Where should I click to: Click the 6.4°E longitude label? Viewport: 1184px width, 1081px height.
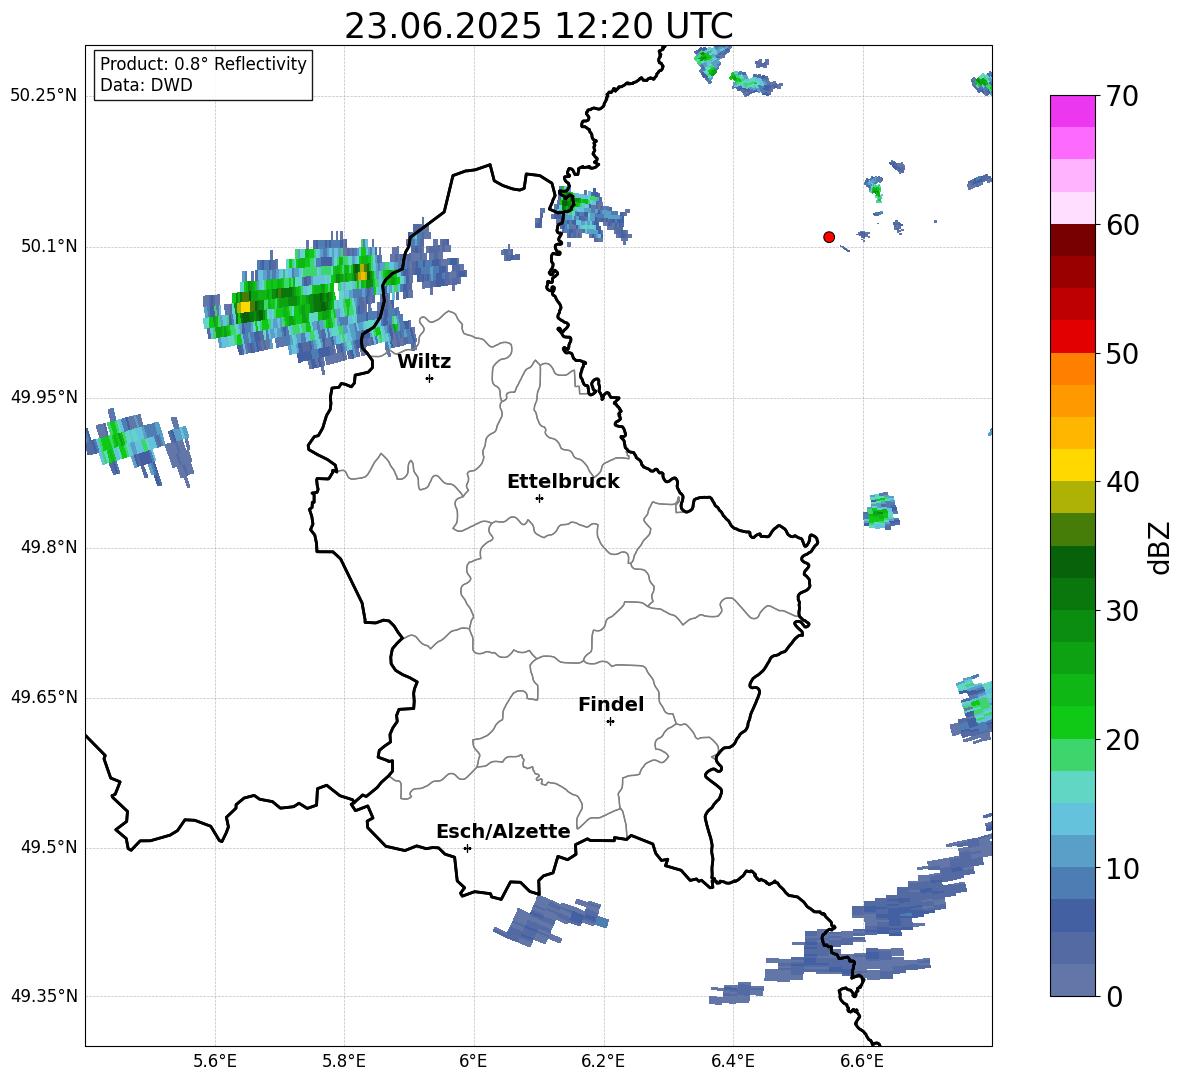pyautogui.click(x=732, y=1061)
